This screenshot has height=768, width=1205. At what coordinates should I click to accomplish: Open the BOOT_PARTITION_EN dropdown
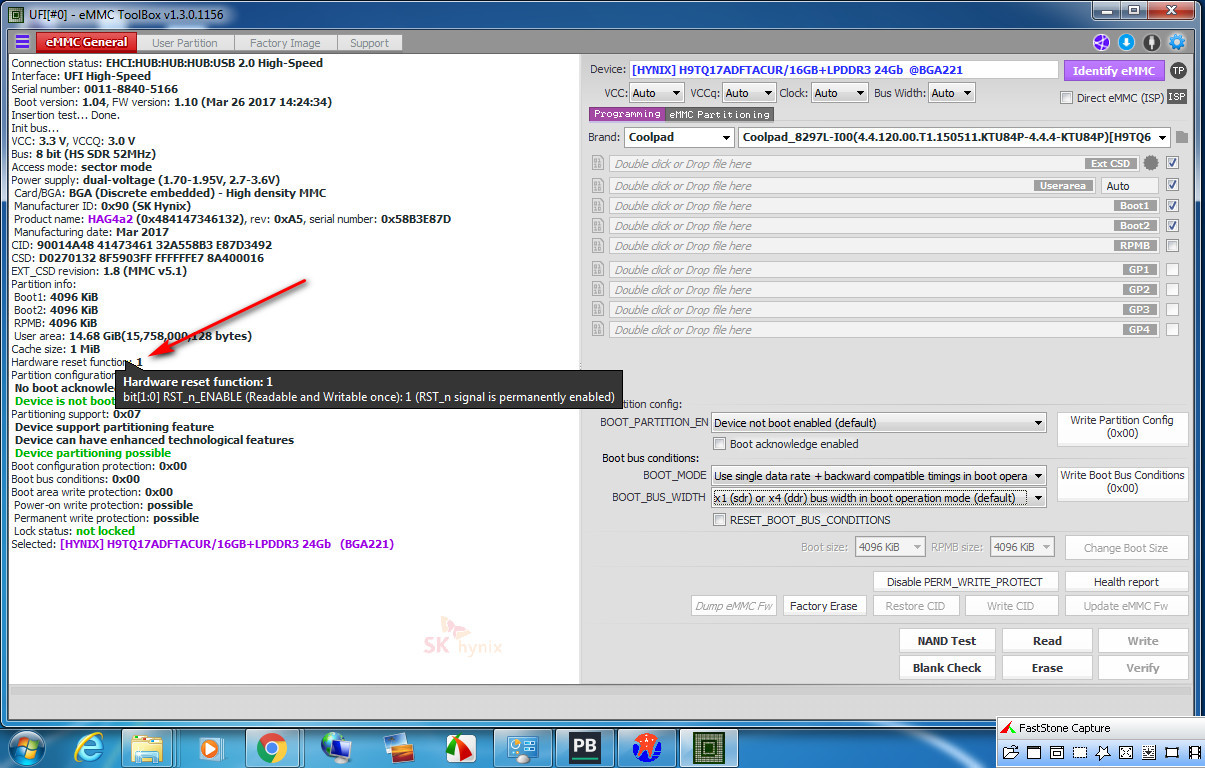pos(879,423)
